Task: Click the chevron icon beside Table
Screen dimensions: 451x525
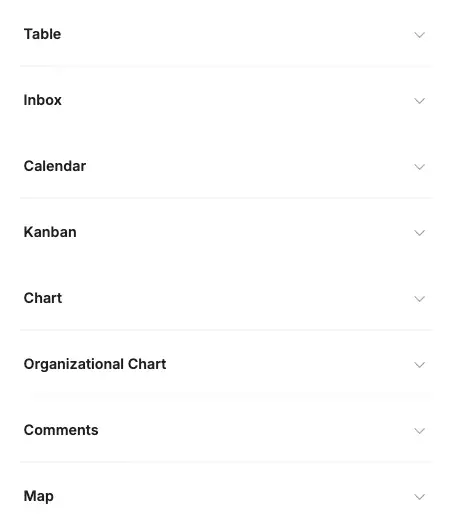Action: click(x=420, y=34)
